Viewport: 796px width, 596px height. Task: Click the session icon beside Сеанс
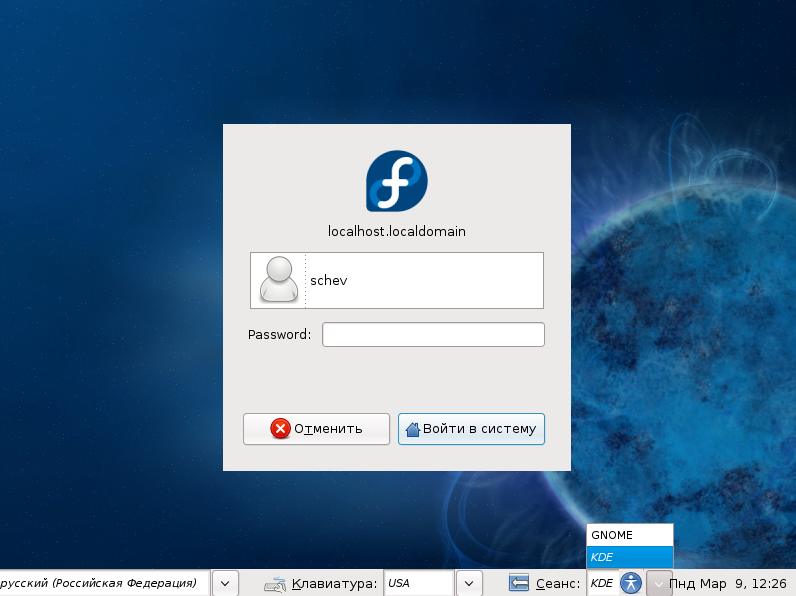[518, 583]
